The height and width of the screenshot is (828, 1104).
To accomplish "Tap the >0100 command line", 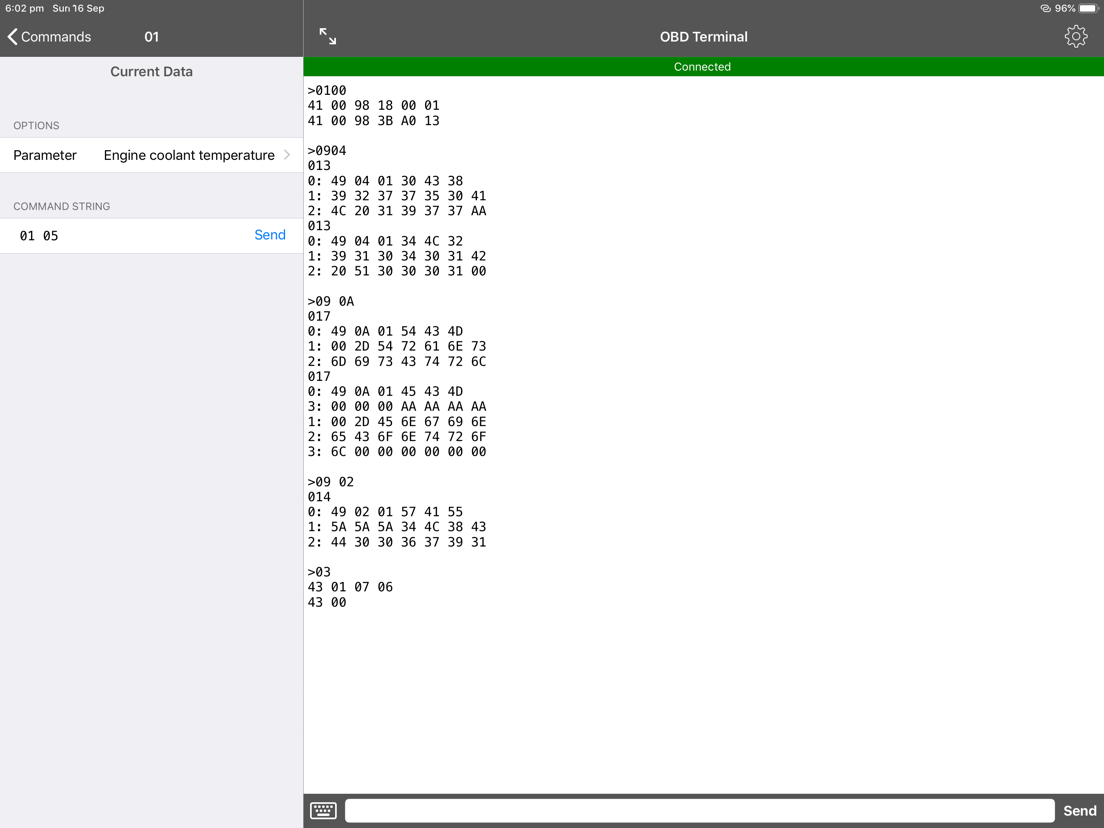I will 327,90.
